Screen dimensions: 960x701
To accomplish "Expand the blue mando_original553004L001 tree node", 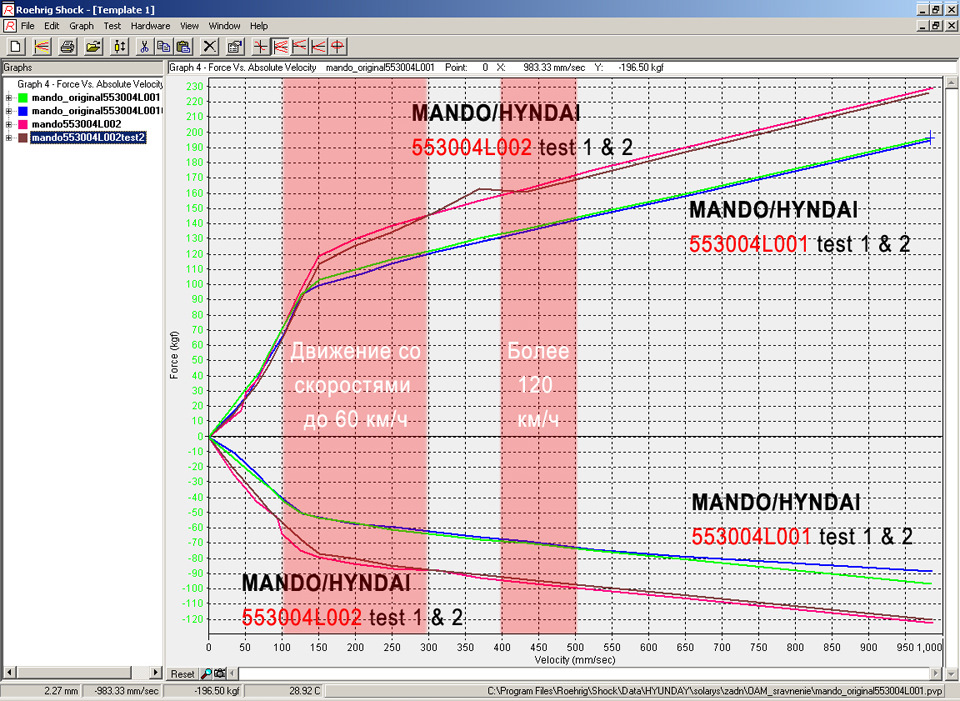I will 9,111.
